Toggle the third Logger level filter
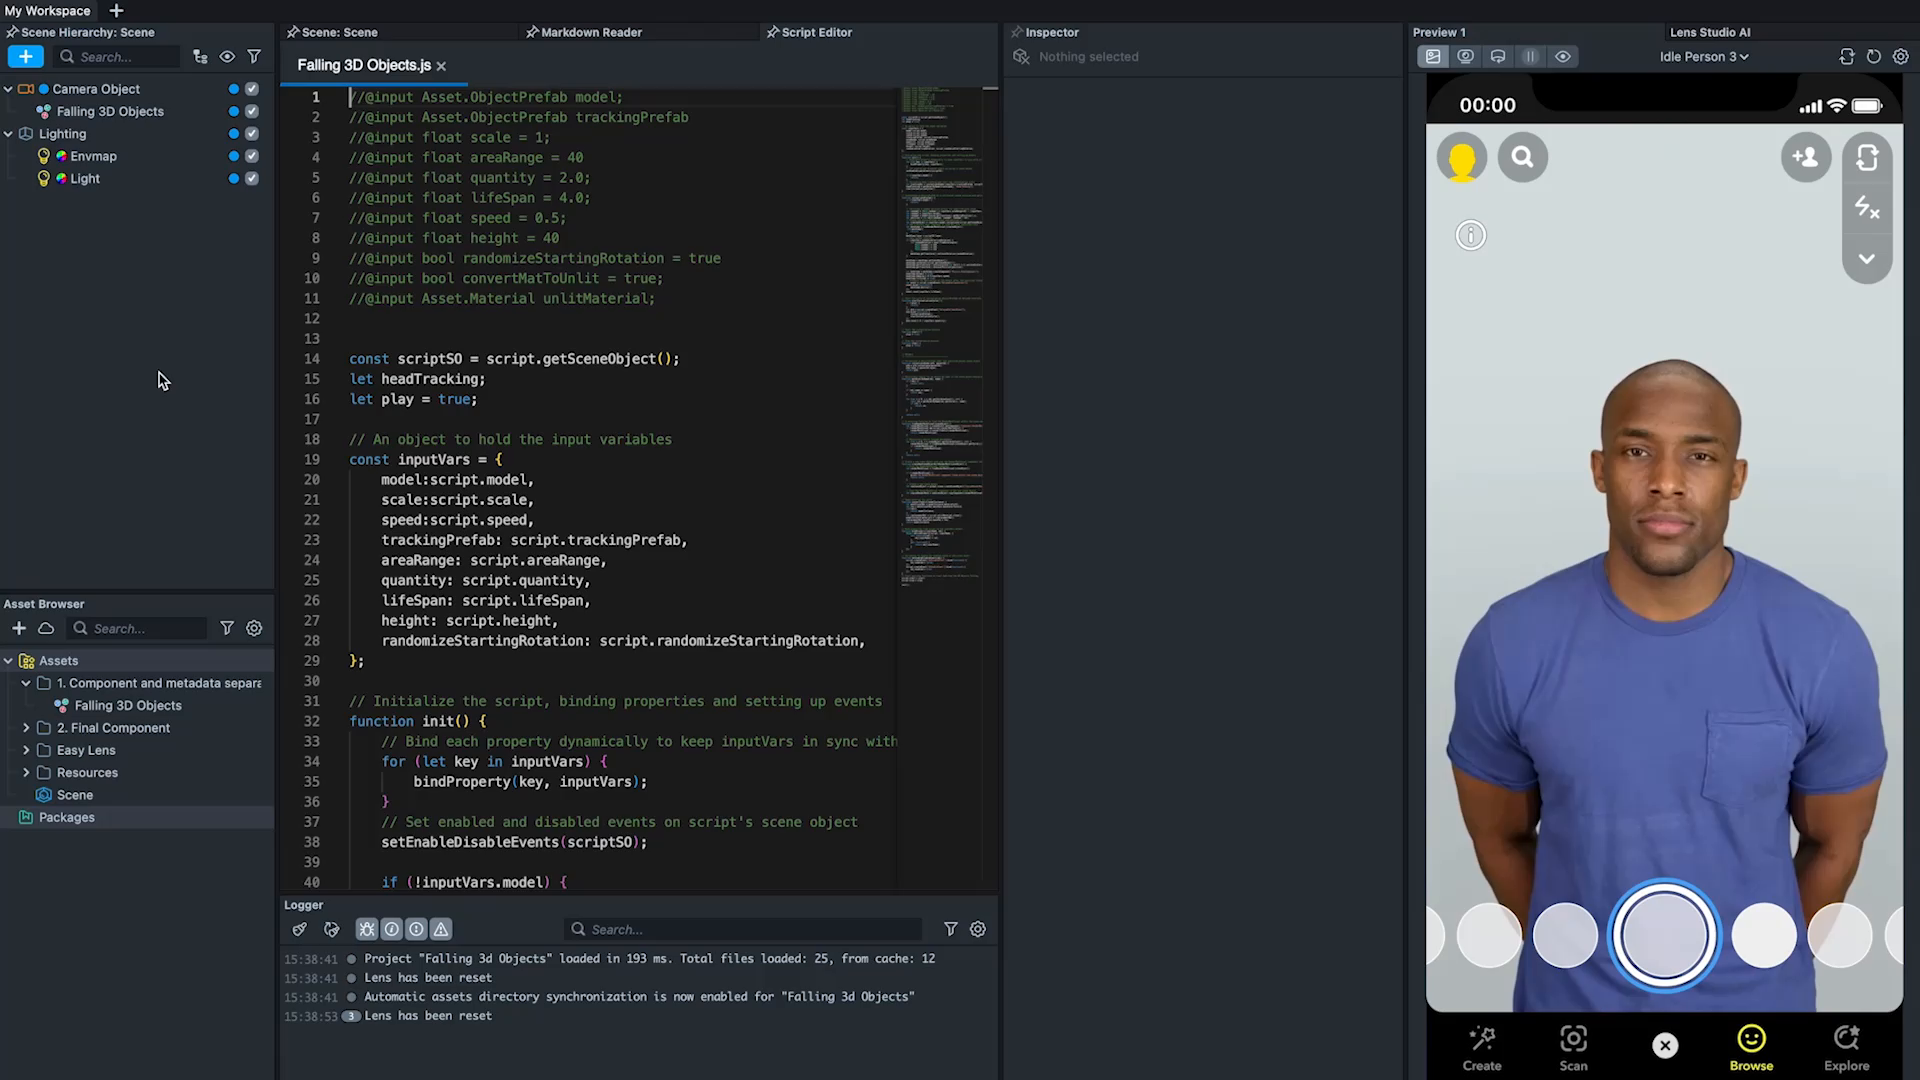This screenshot has height=1080, width=1920. (416, 930)
